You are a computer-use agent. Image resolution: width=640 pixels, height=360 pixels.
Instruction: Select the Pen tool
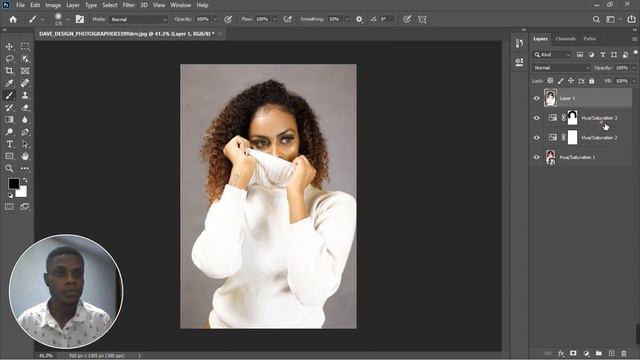click(25, 132)
